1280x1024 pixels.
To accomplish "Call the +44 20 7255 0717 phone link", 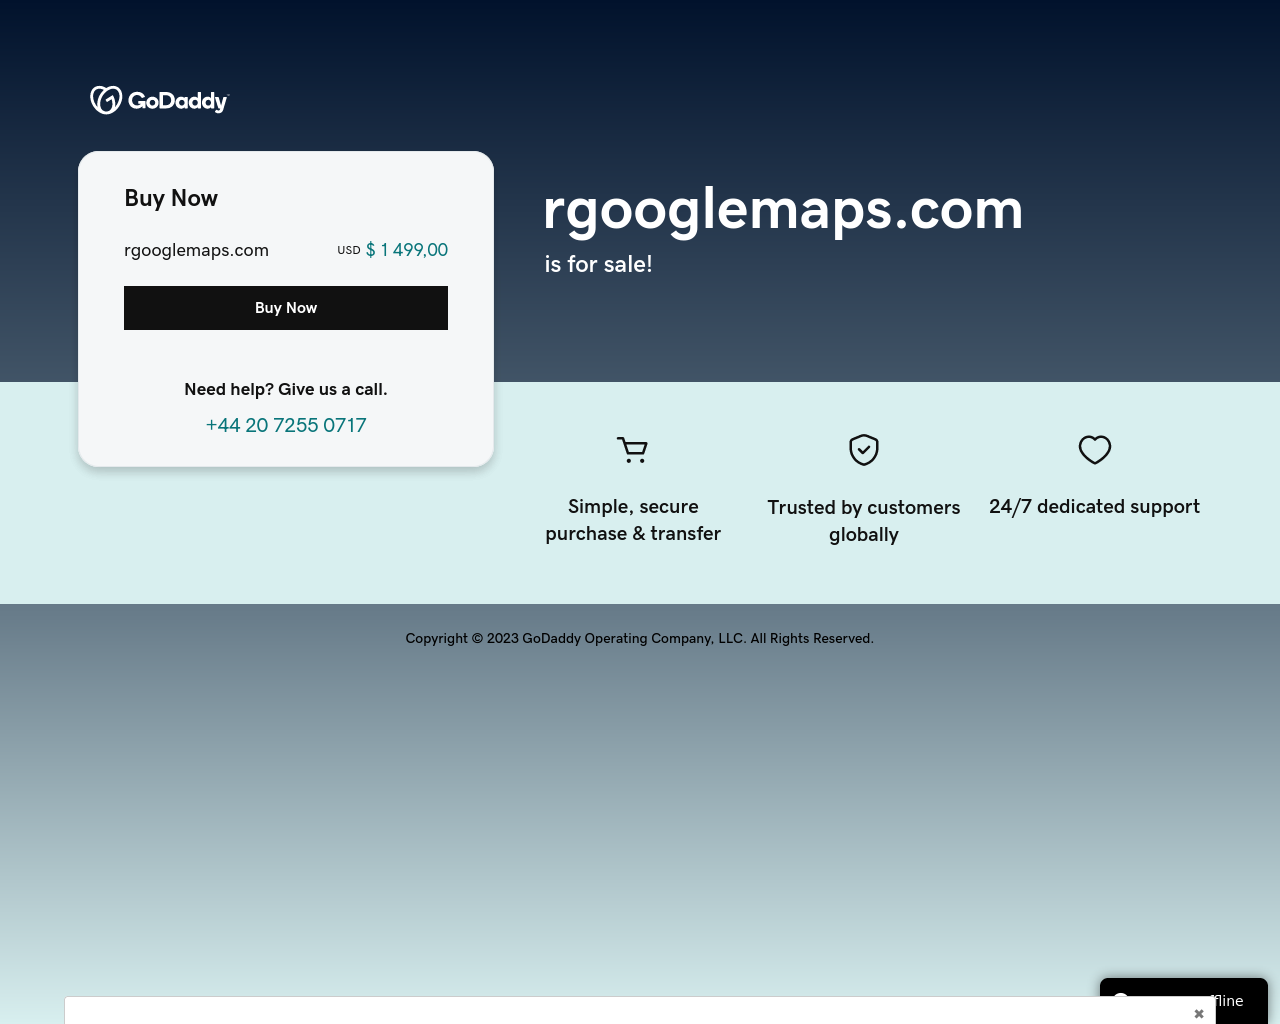I will point(286,425).
